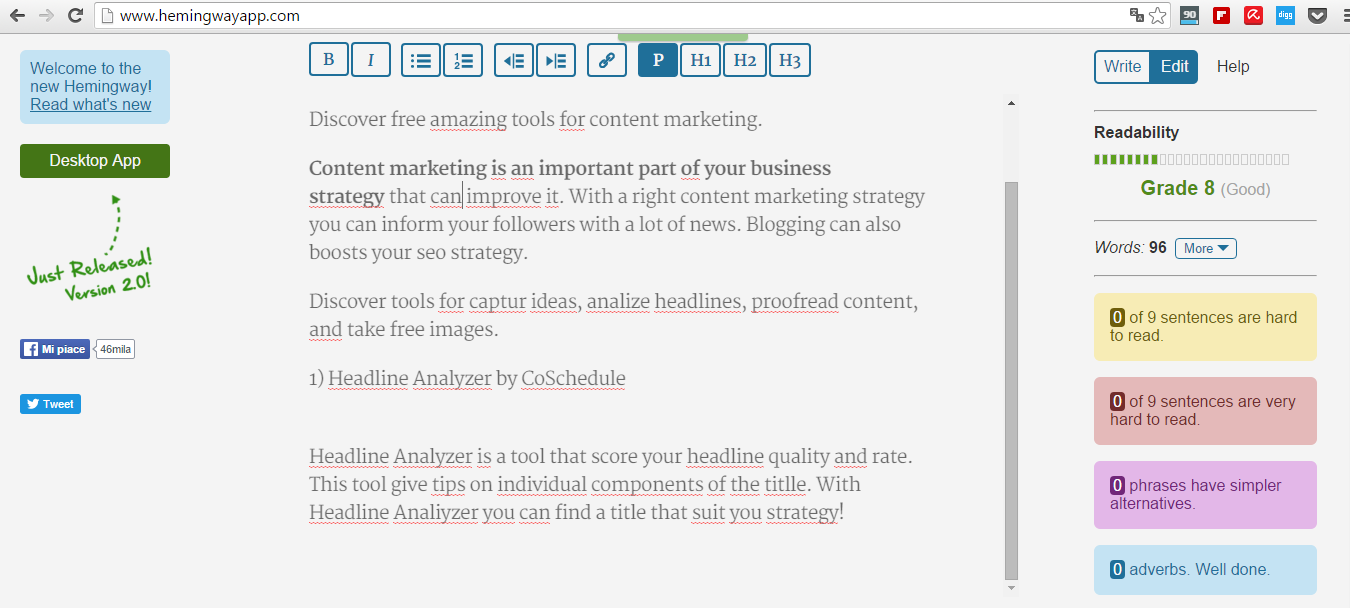1350x608 pixels.
Task: Click the misspelled word 'titlle'
Action: coord(783,484)
